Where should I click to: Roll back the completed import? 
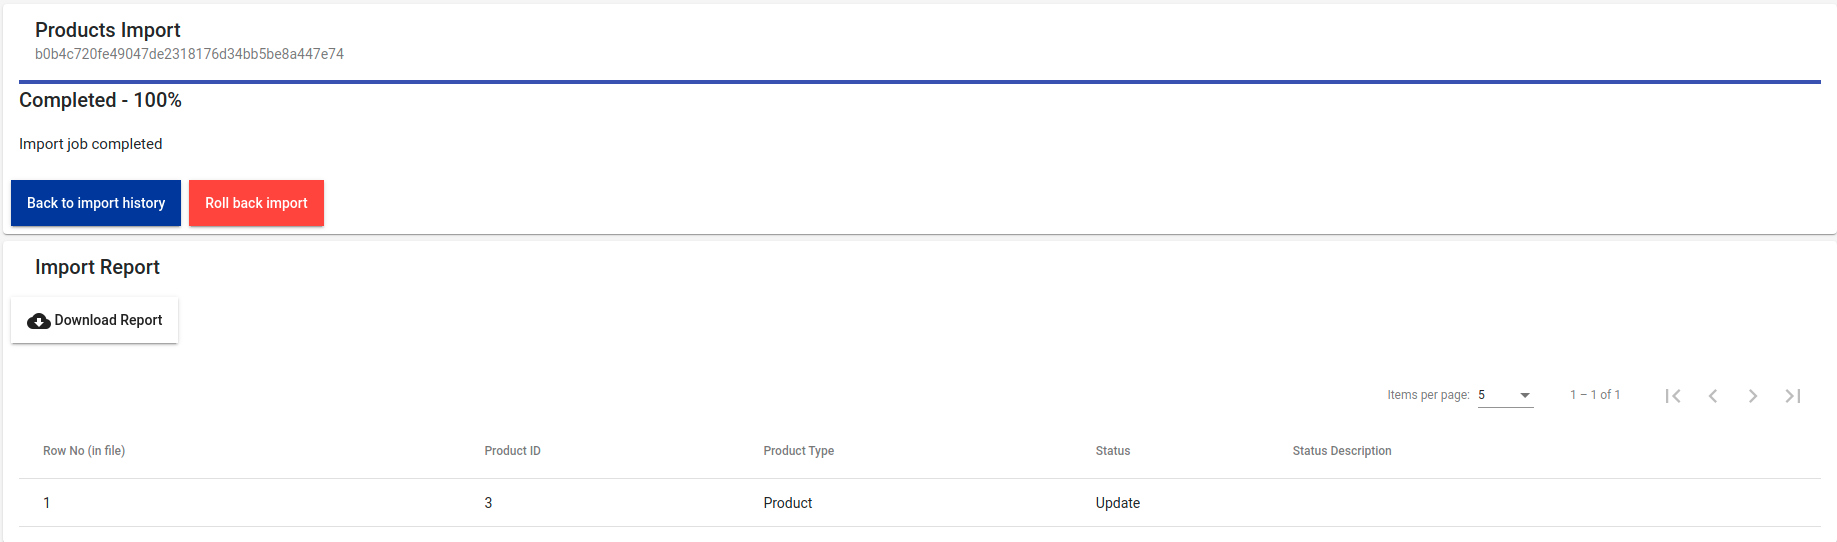coord(256,203)
